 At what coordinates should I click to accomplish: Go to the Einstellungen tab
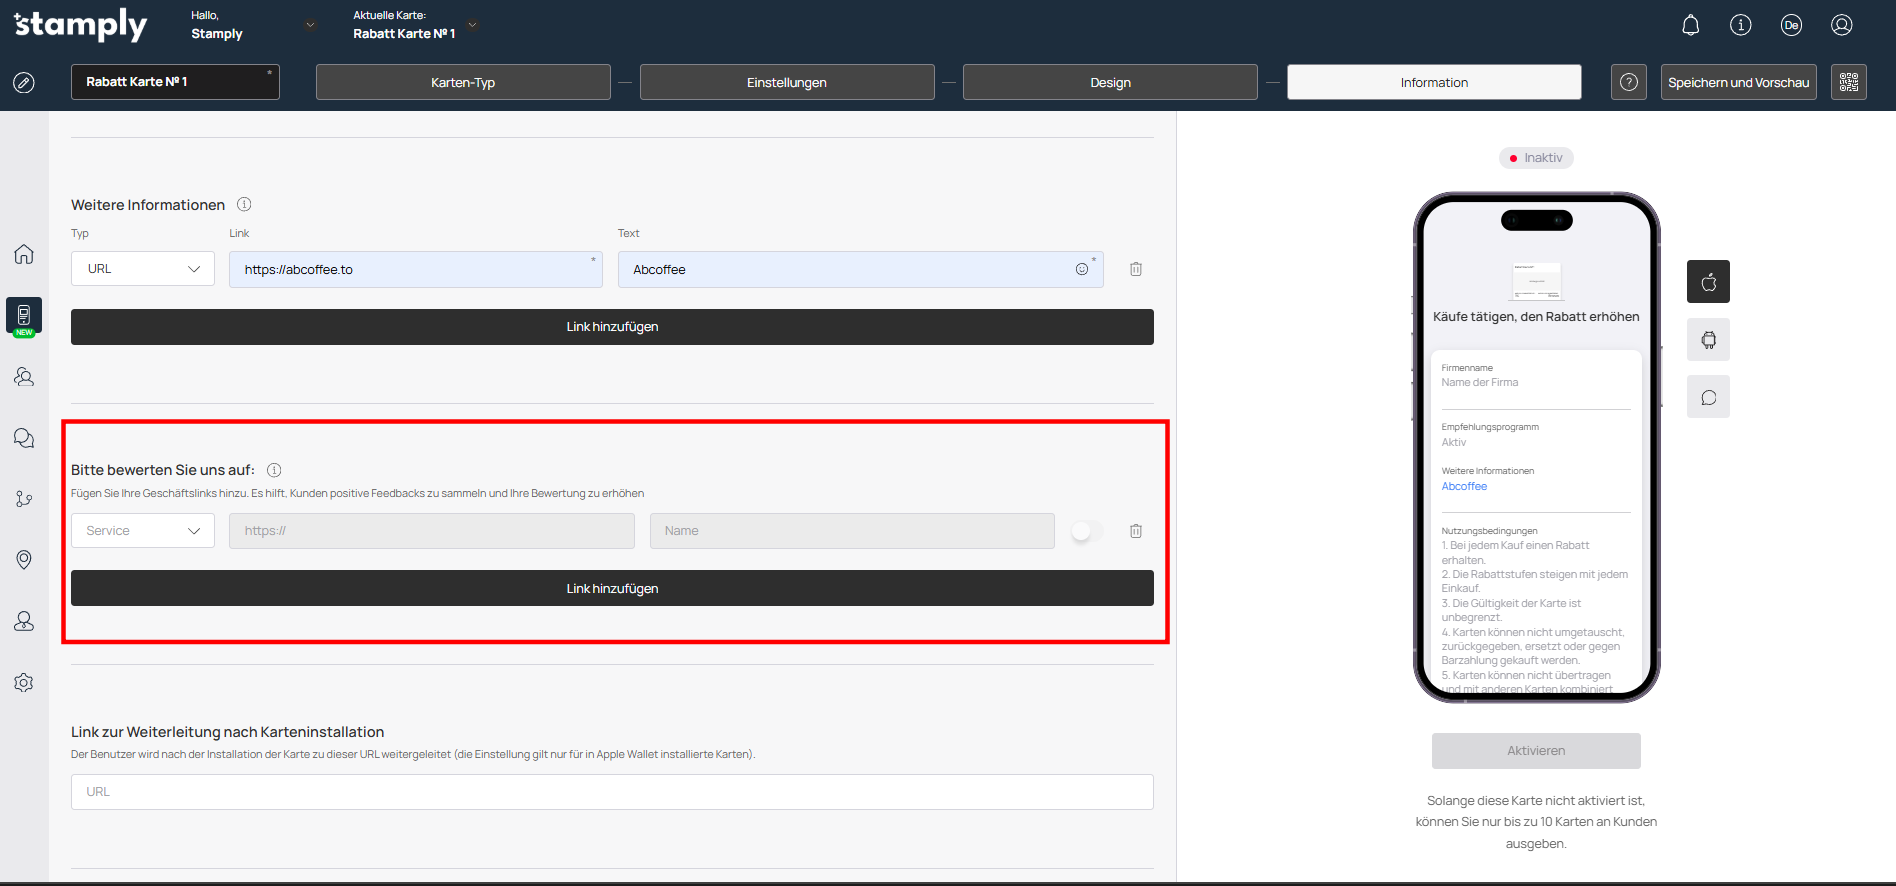[787, 82]
